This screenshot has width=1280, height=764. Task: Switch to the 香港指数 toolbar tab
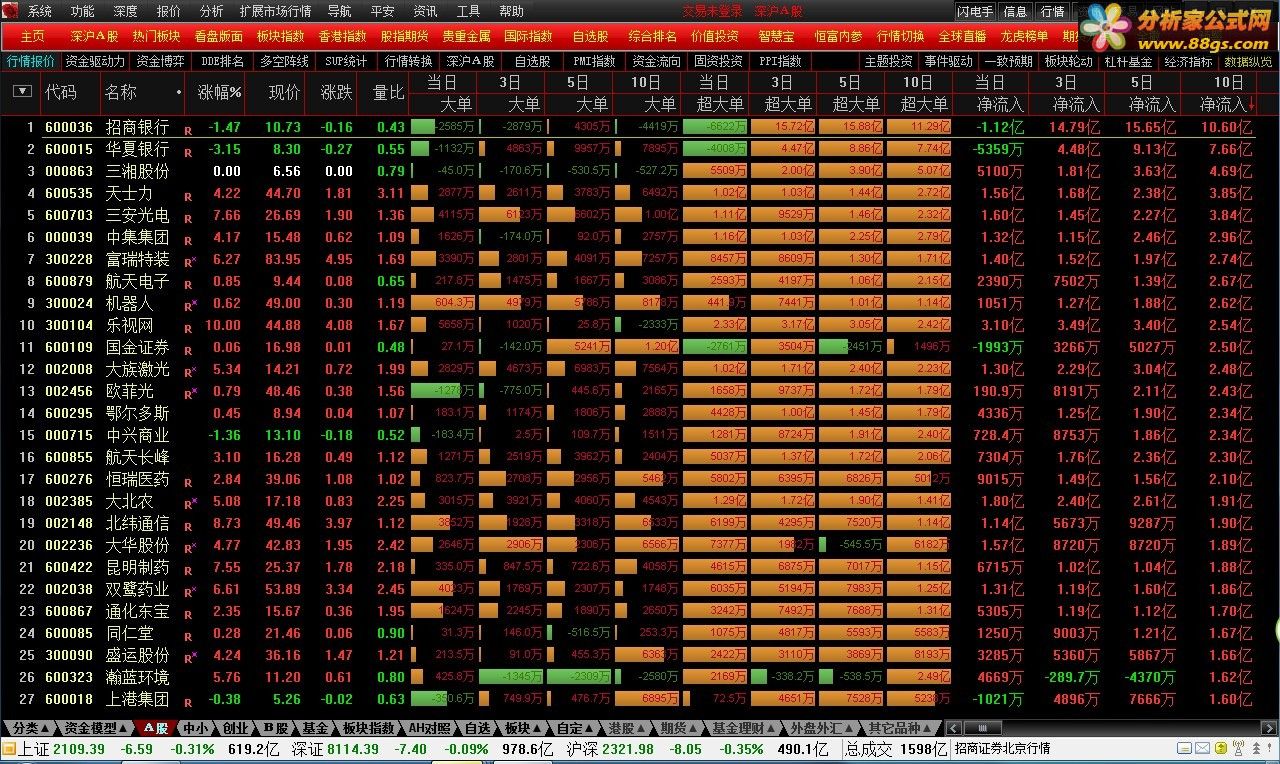(x=342, y=36)
